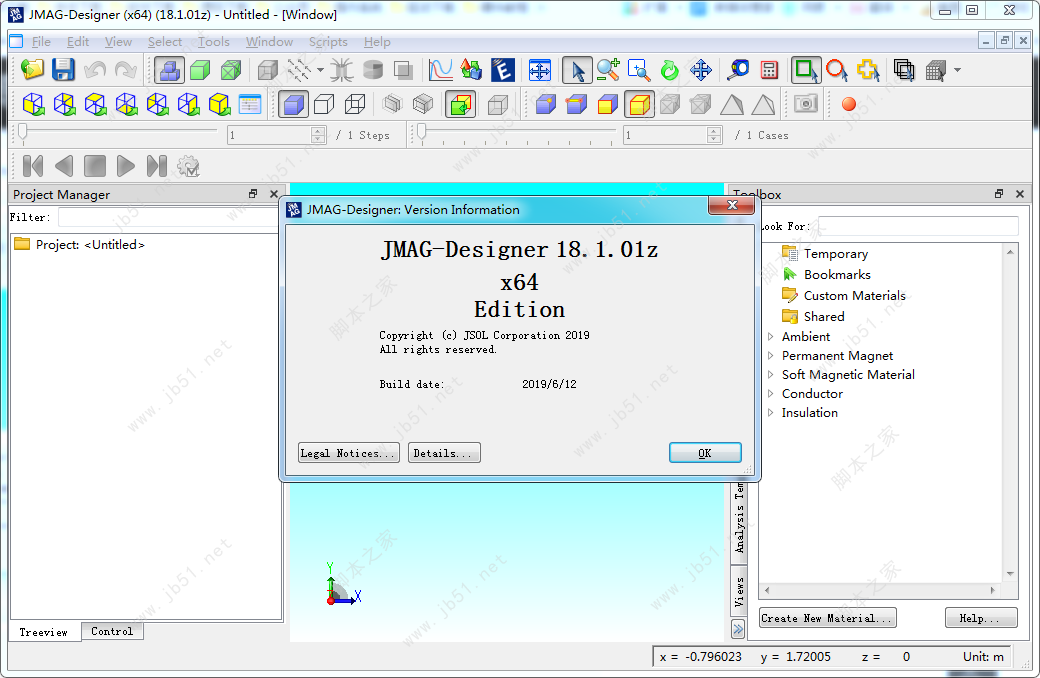Select the red circle selection tool
The image size is (1040, 678).
click(x=837, y=70)
